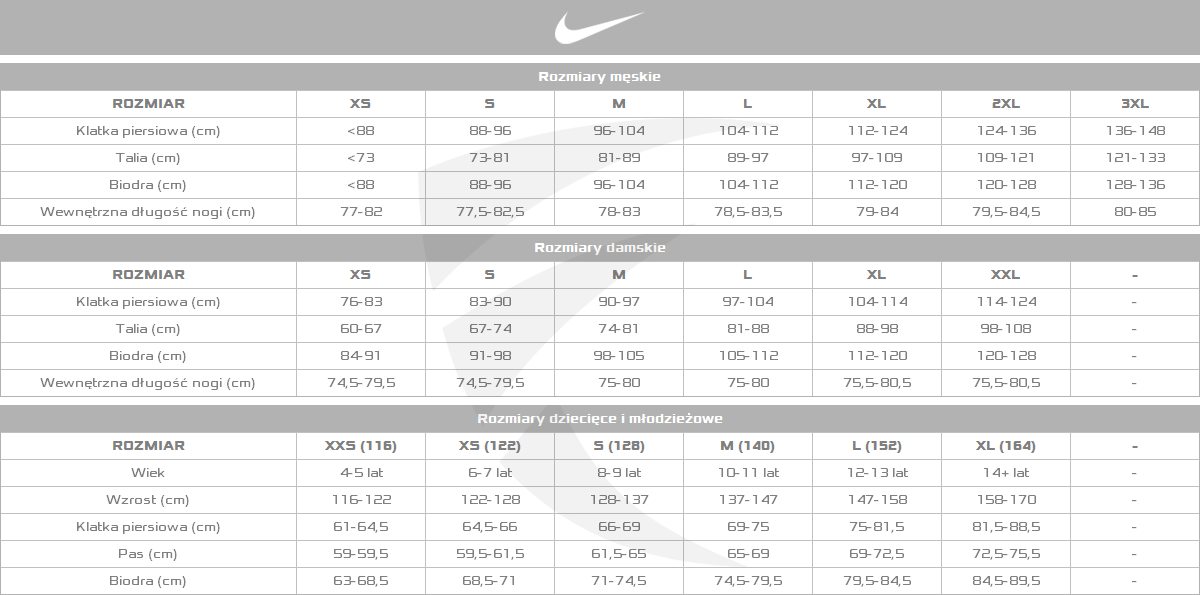Select the Rozmiary męskie section header
The height and width of the screenshot is (595, 1200).
pos(599,76)
